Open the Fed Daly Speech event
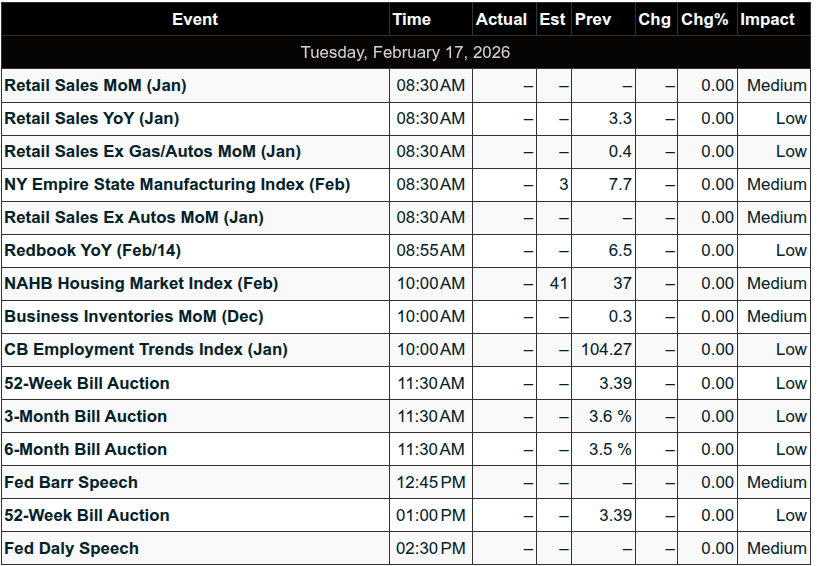Viewport: 817px width, 566px height. click(72, 548)
